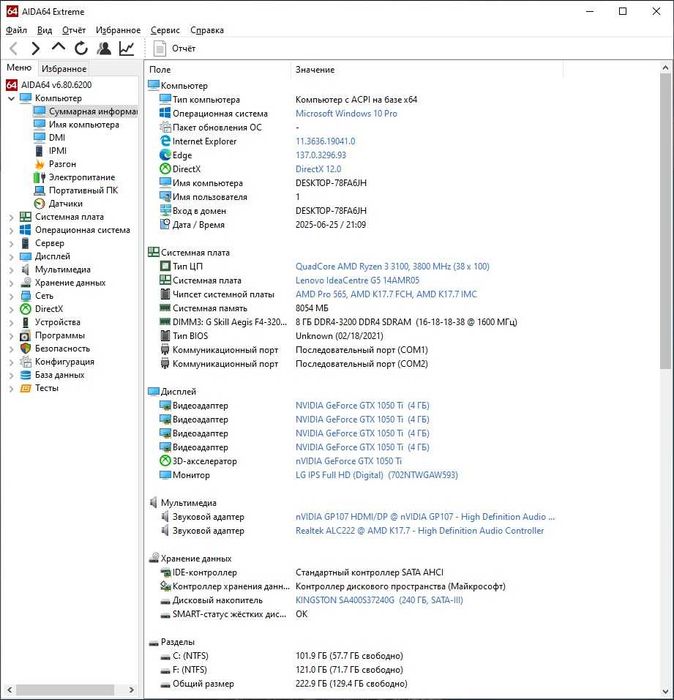674x700 pixels.
Task: Click the Тип ЦП processor icon
Action: [165, 266]
